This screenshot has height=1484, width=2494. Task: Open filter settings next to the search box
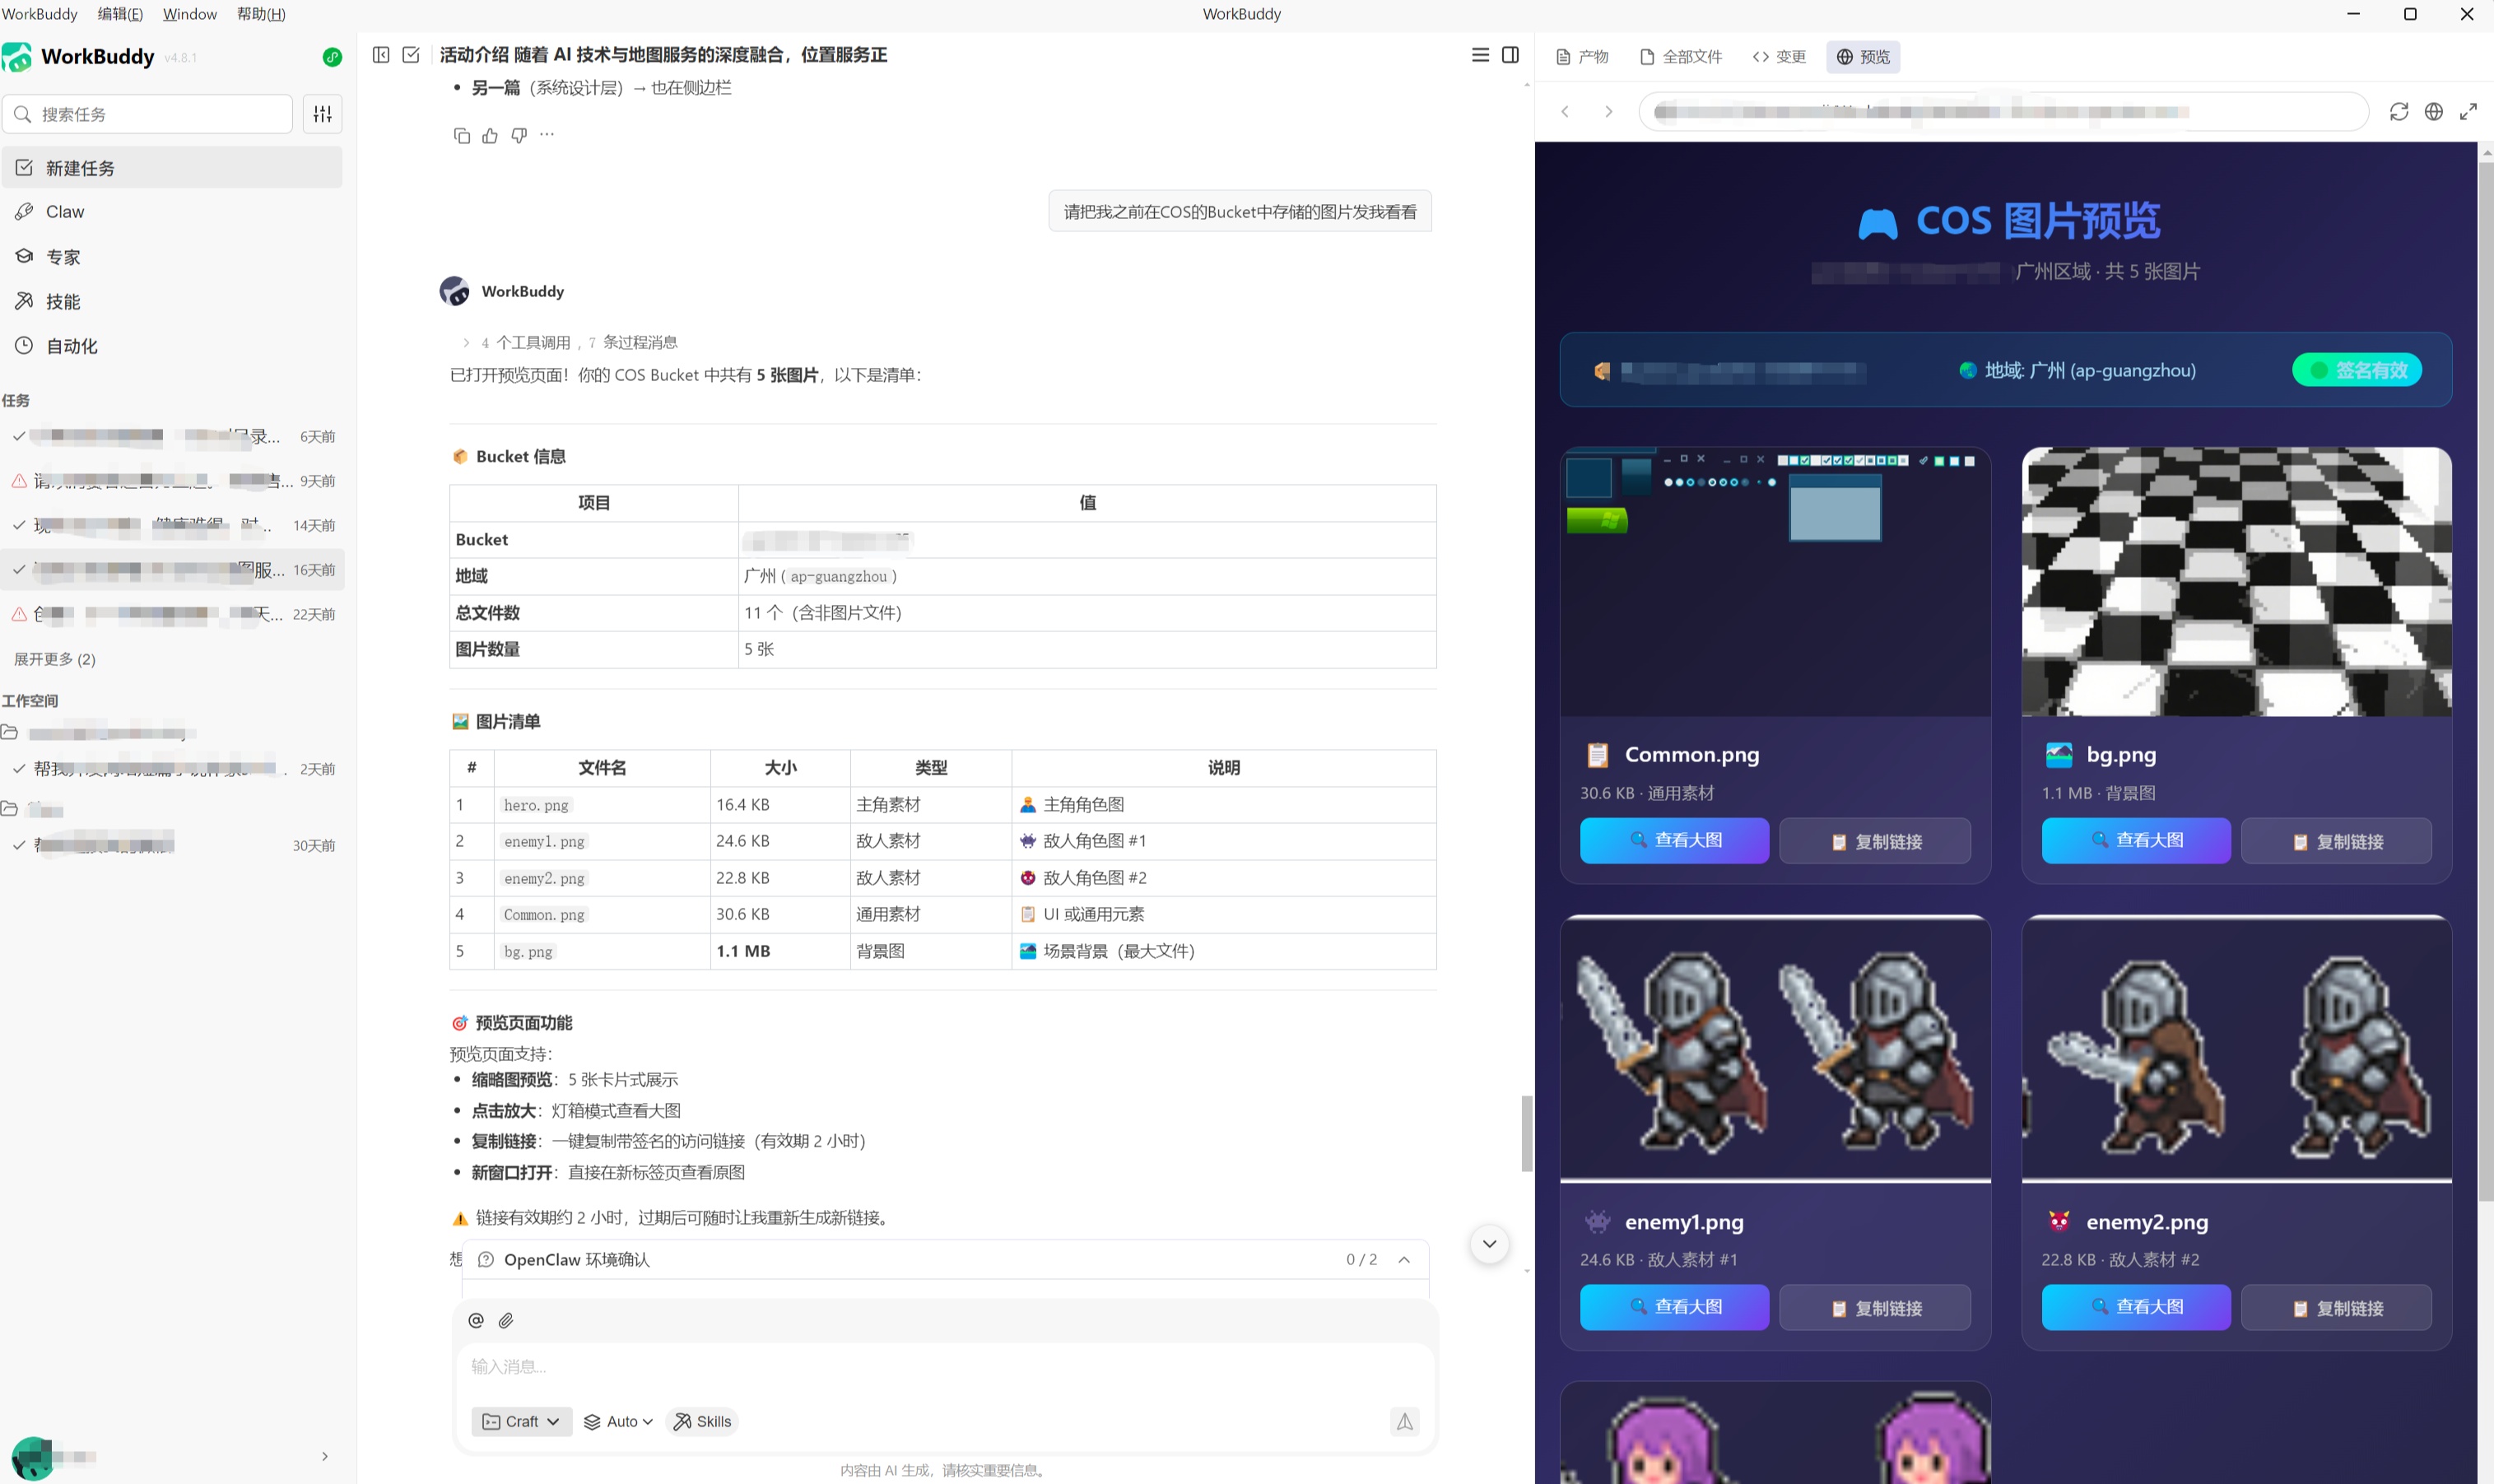322,114
